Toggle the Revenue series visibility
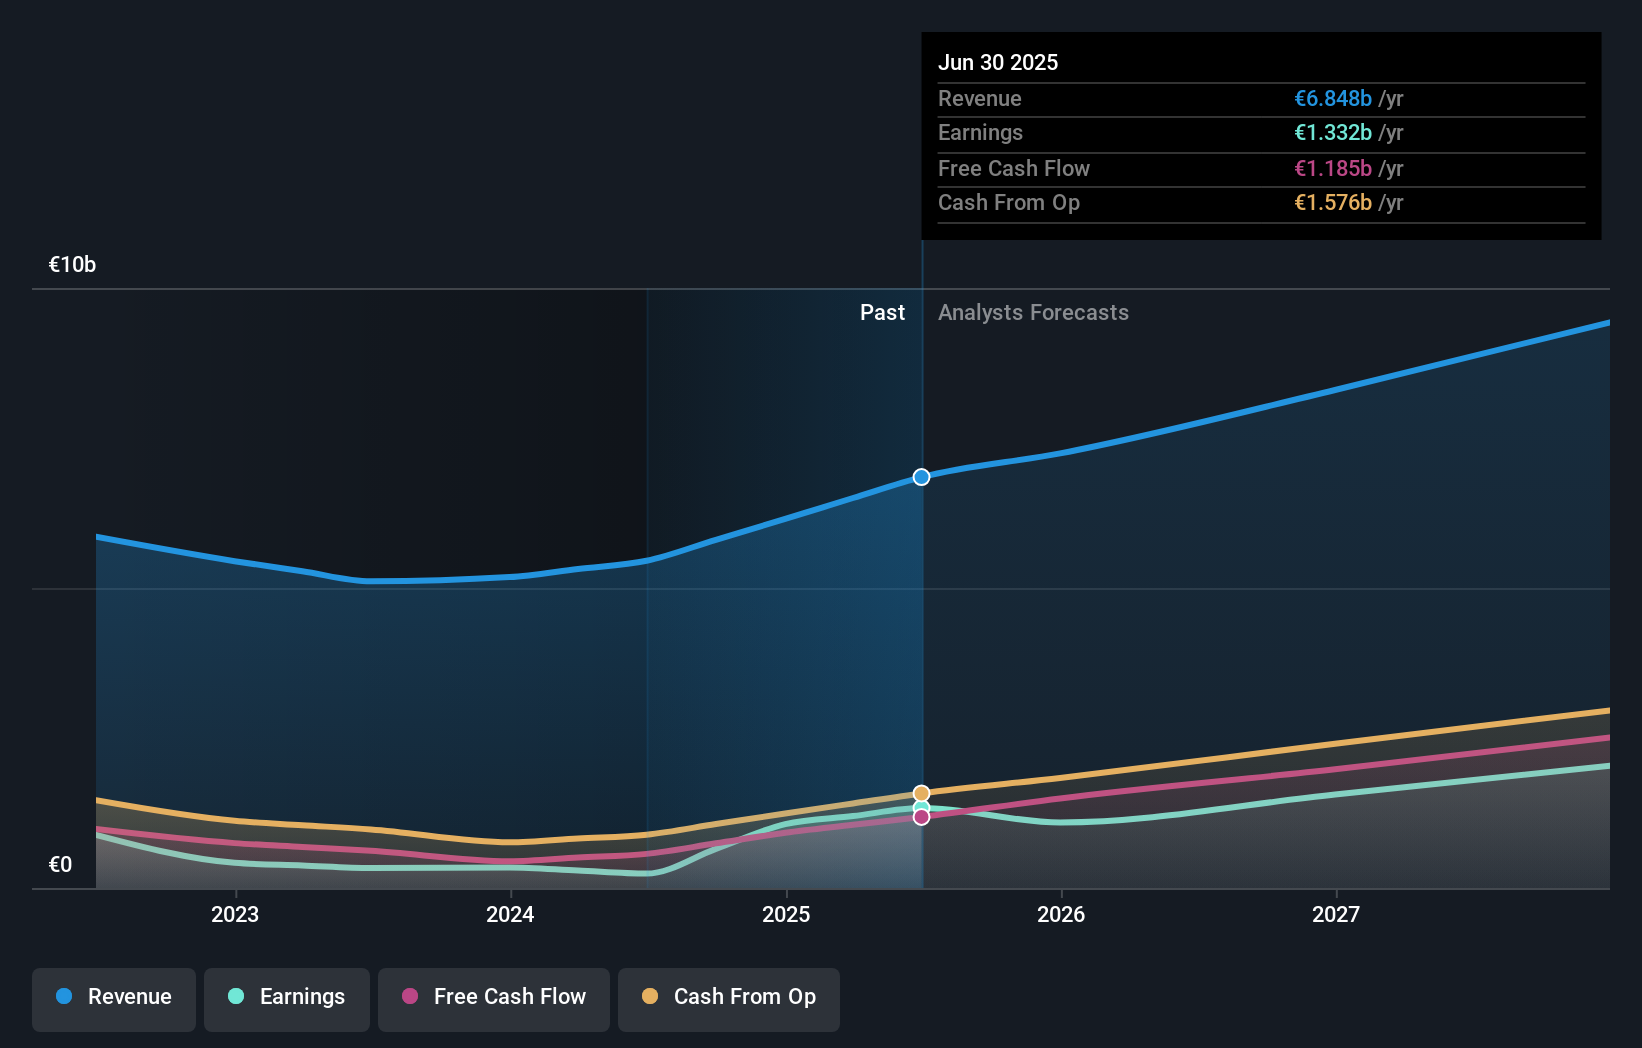 click(113, 999)
